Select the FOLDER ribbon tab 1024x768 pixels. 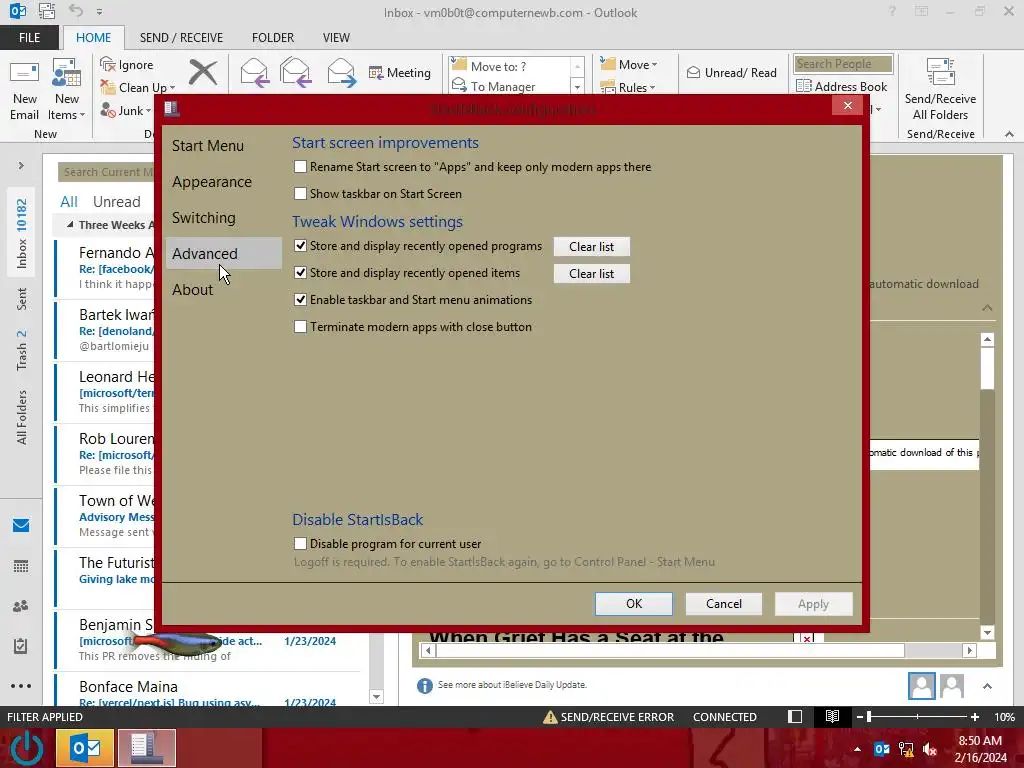point(273,37)
